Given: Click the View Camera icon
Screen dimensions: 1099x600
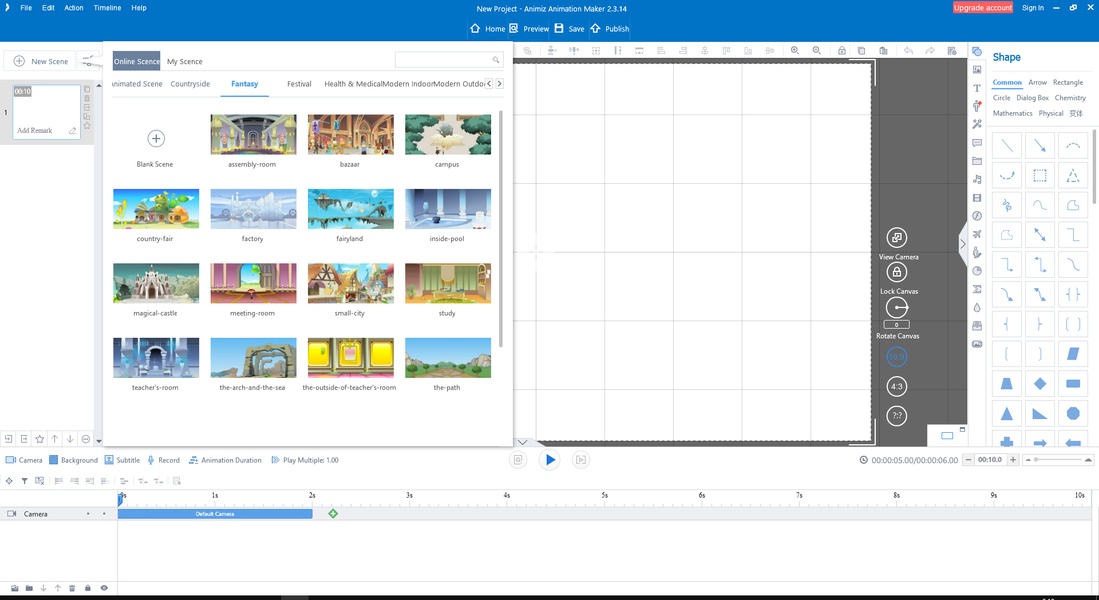Looking at the screenshot, I should [x=897, y=238].
